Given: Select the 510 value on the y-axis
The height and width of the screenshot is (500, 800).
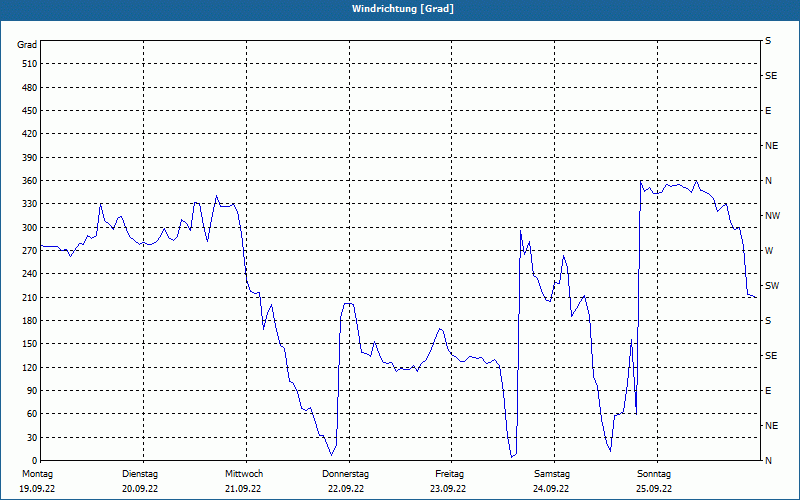Looking at the screenshot, I should pos(31,64).
